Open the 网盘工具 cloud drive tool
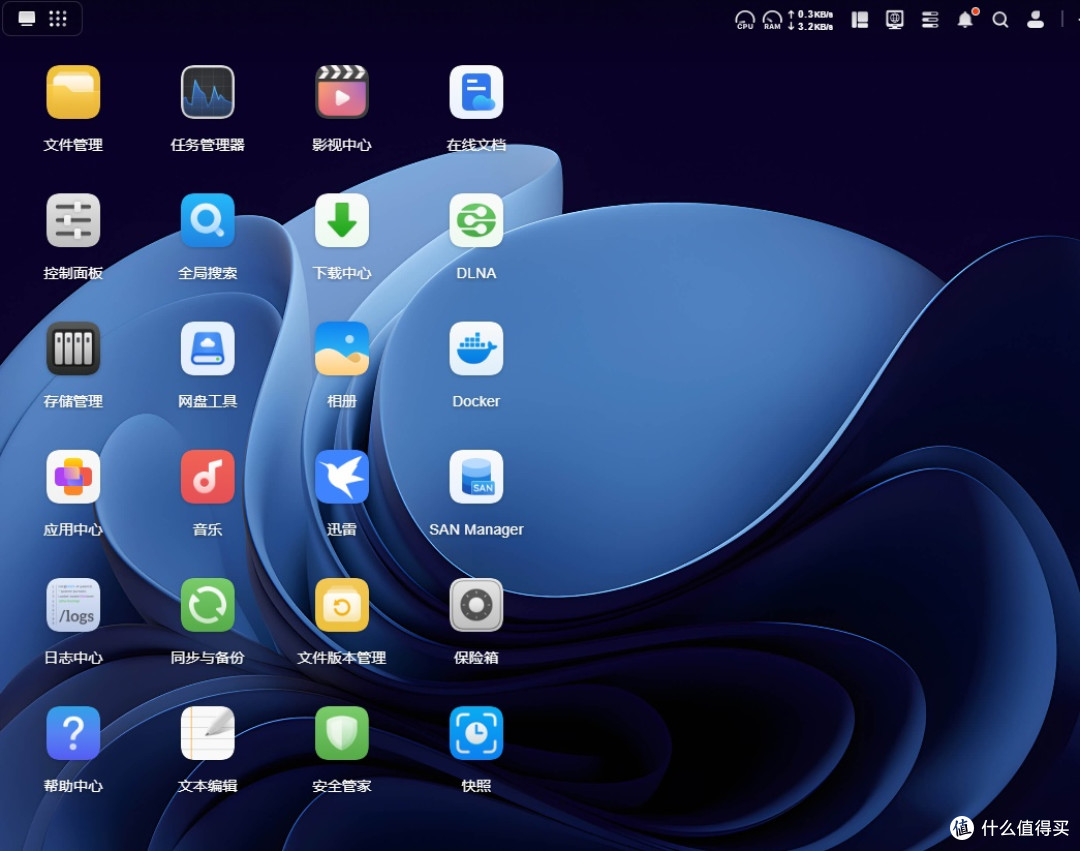This screenshot has width=1080, height=851. click(207, 348)
